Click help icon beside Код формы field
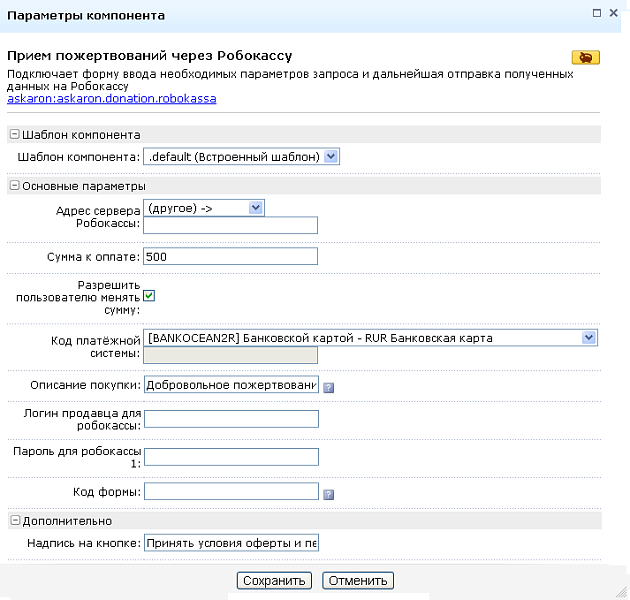 (328, 494)
